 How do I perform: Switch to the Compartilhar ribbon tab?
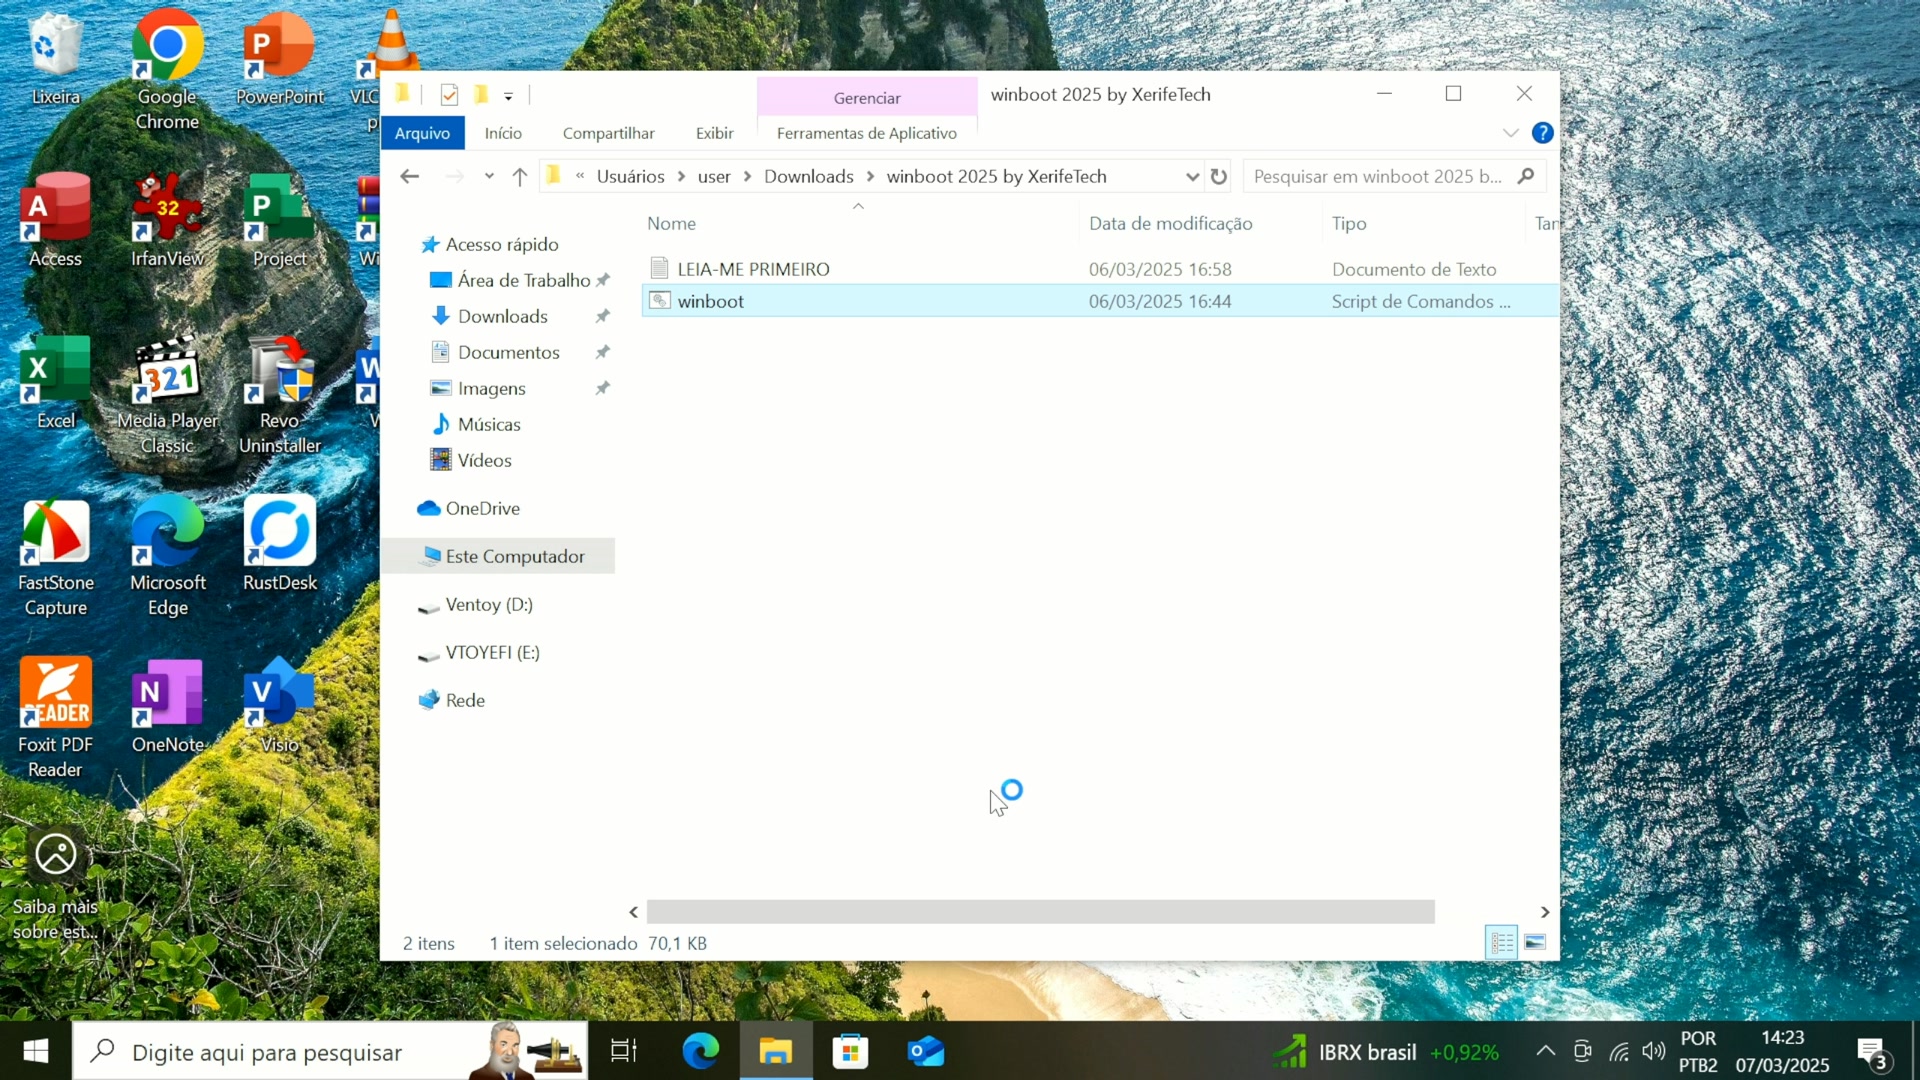pos(608,133)
